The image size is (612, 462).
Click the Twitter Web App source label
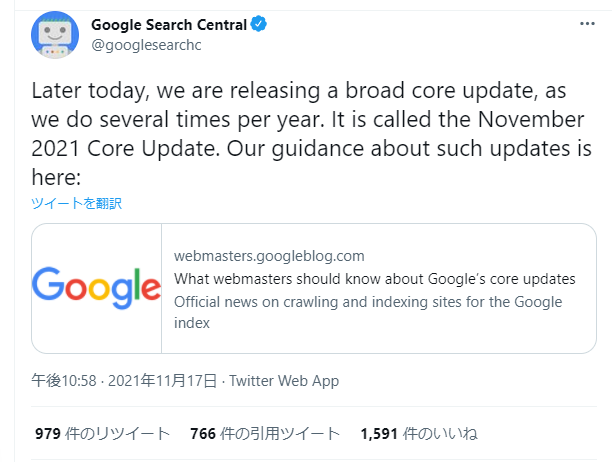284,381
